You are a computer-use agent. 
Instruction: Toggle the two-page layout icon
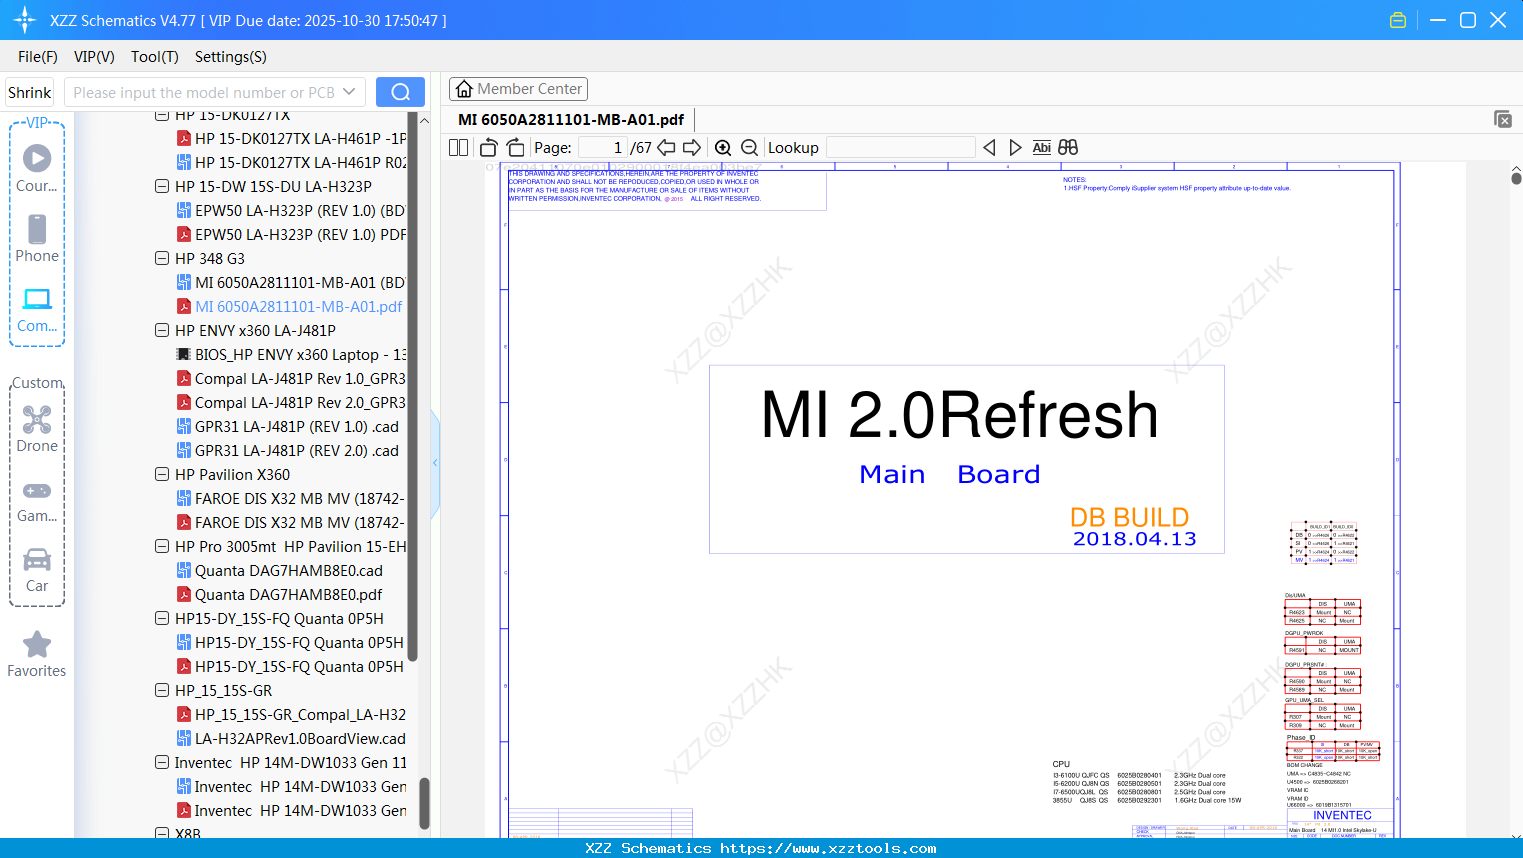tap(458, 147)
